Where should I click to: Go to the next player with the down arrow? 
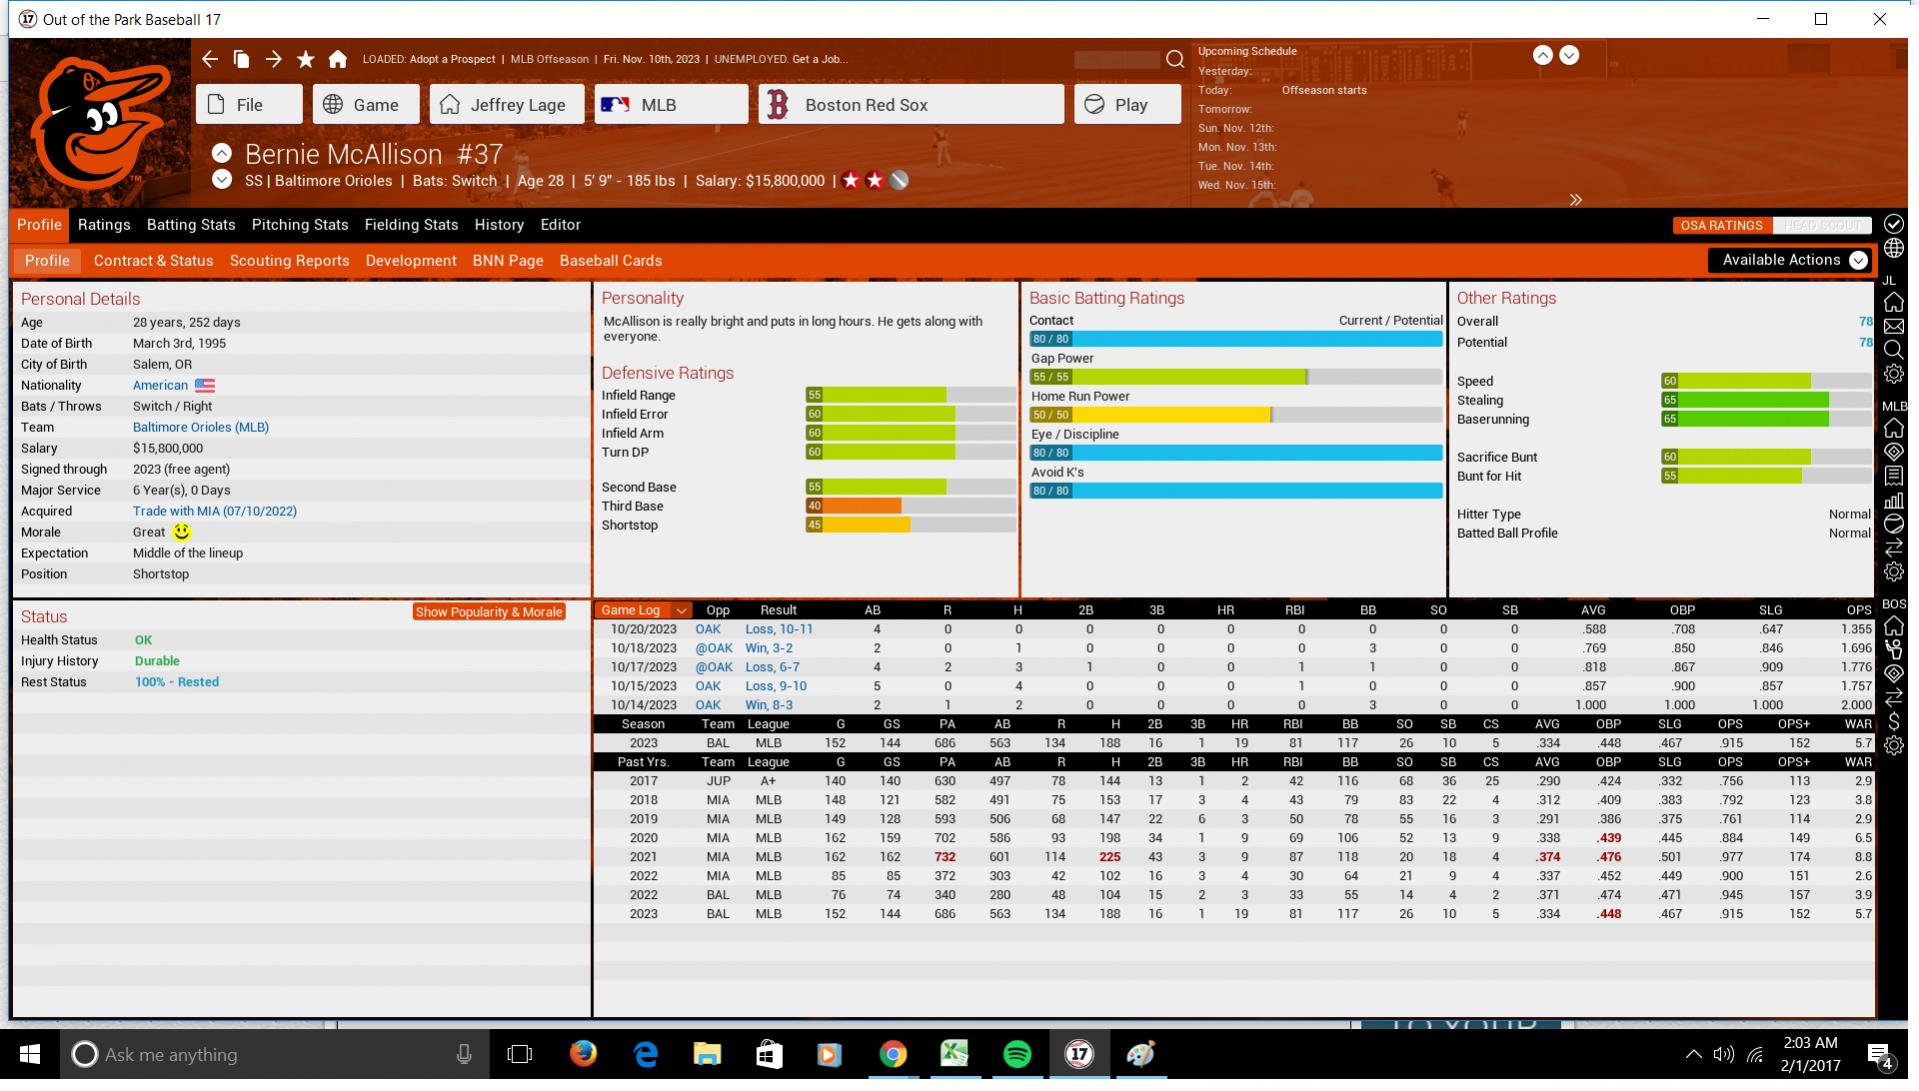222,180
